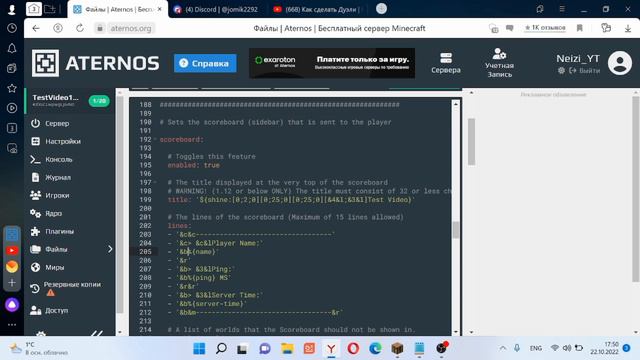
Task: Open taskbar search magnifier
Action: click(221, 349)
